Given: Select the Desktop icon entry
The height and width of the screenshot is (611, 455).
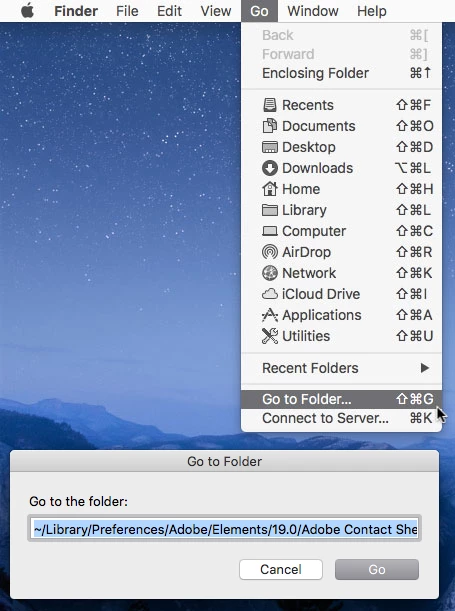Looking at the screenshot, I should (270, 147).
